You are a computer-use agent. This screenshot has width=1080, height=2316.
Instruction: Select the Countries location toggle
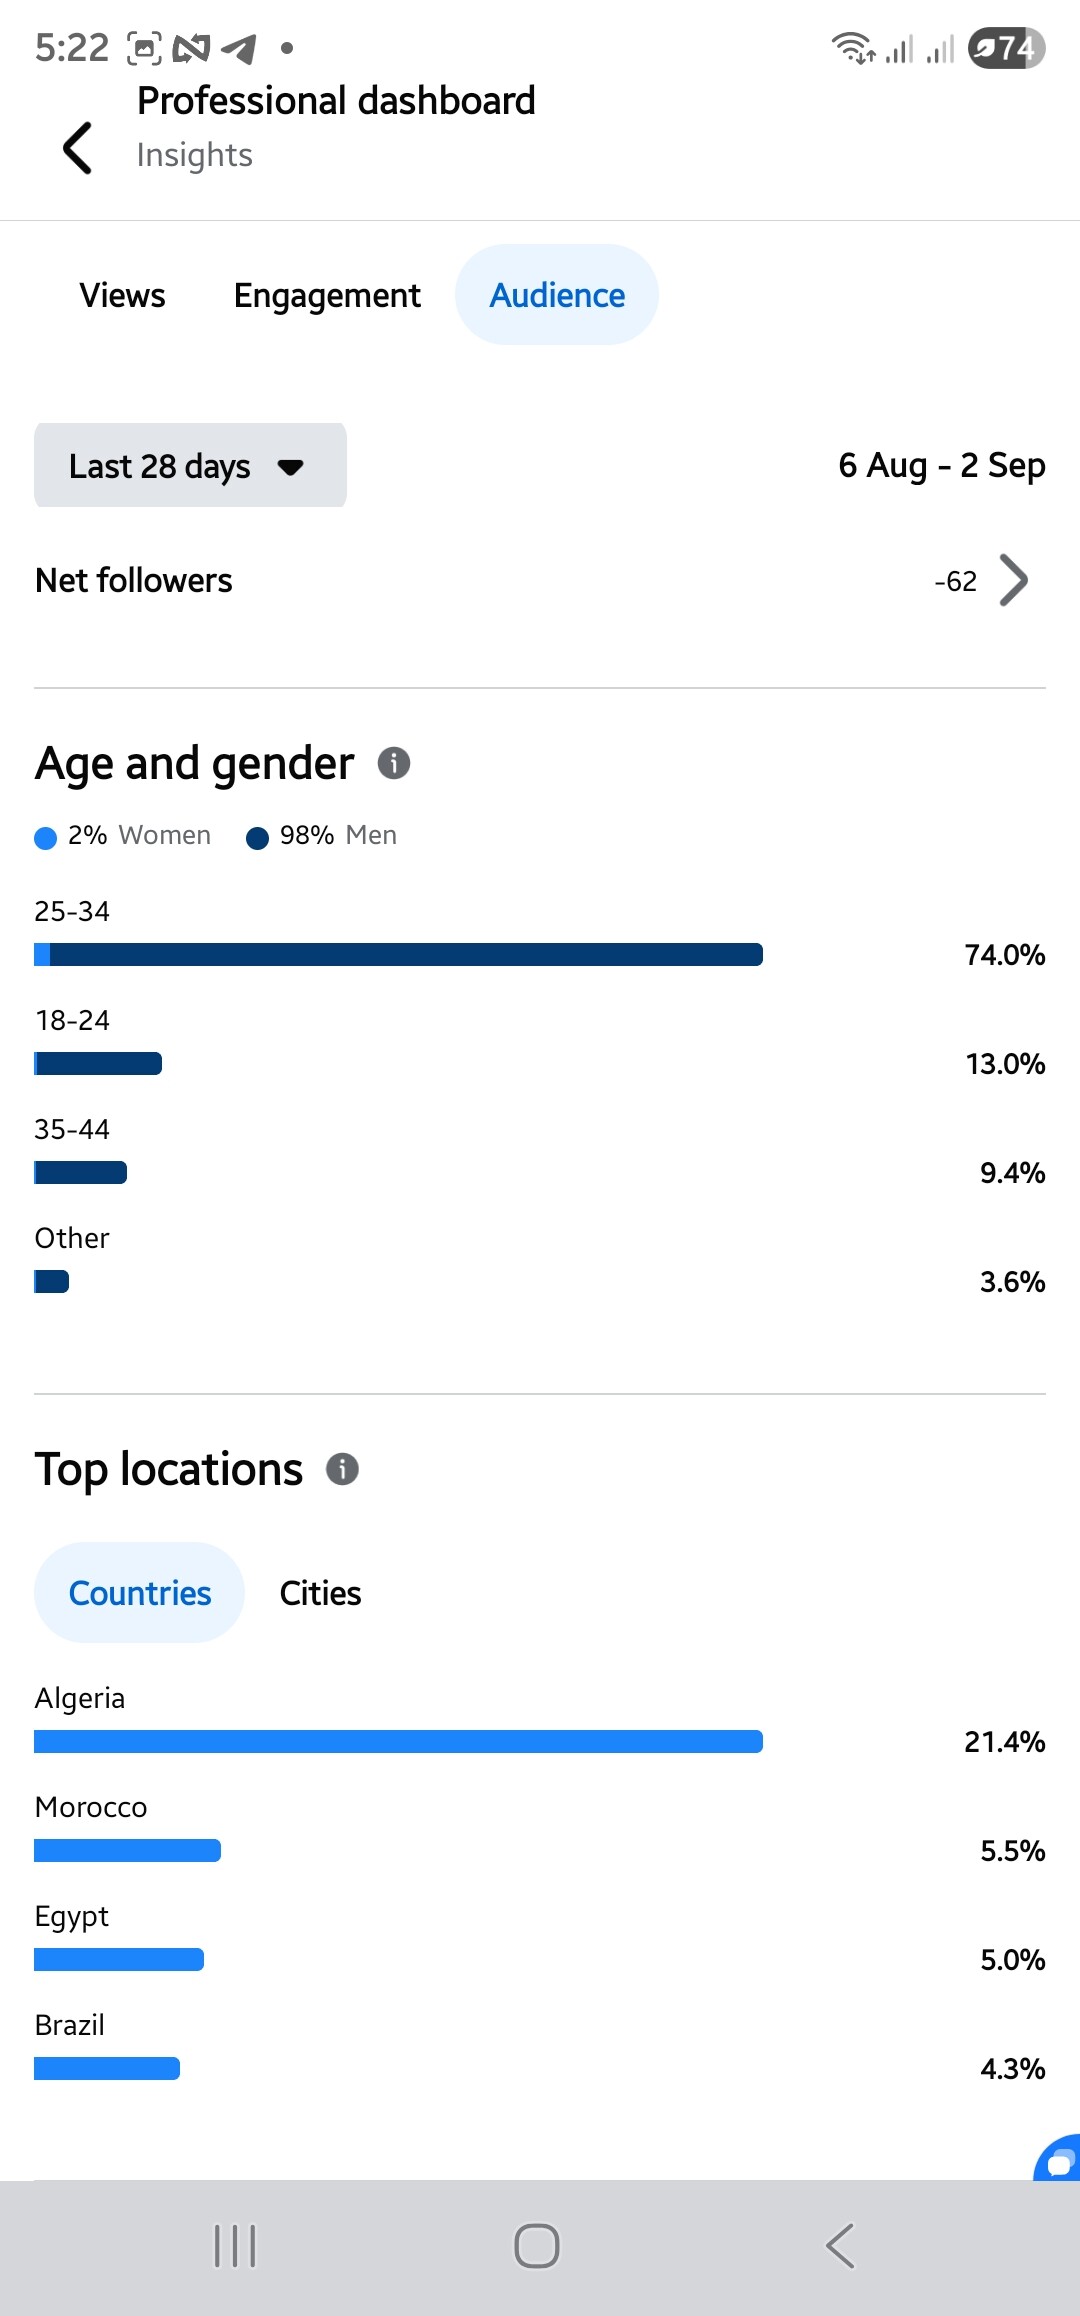(139, 1592)
